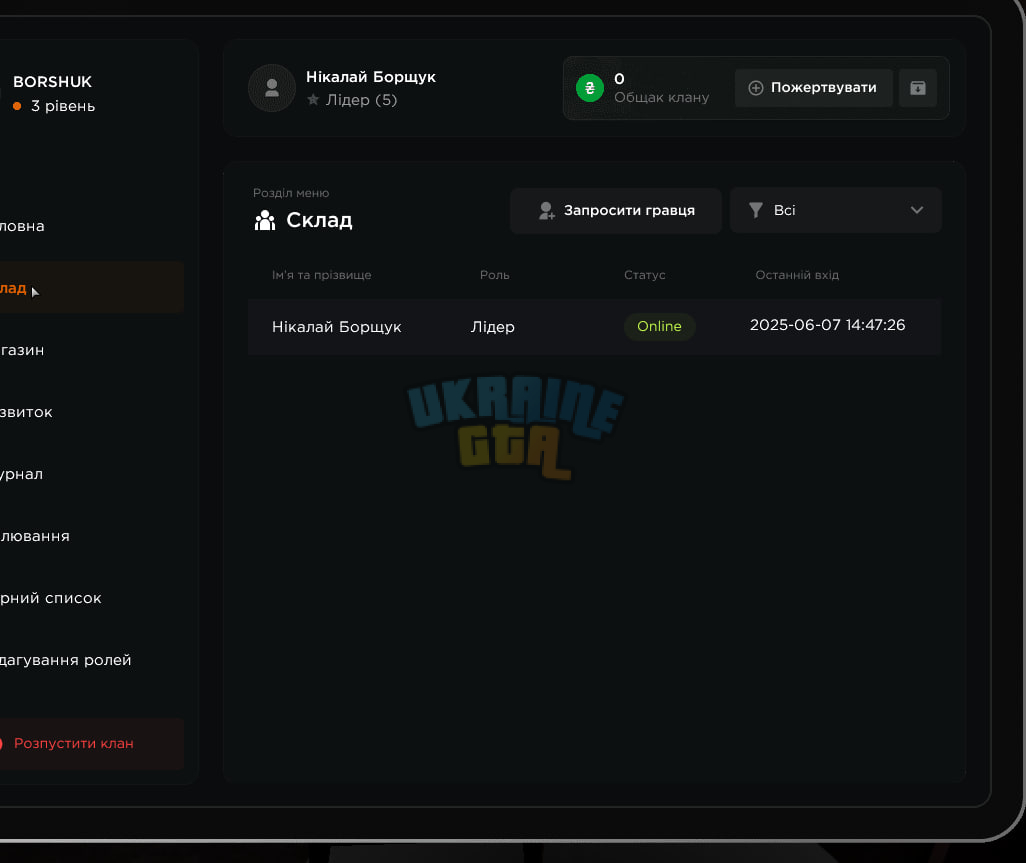Click the invite player person-plus icon

pos(546,210)
